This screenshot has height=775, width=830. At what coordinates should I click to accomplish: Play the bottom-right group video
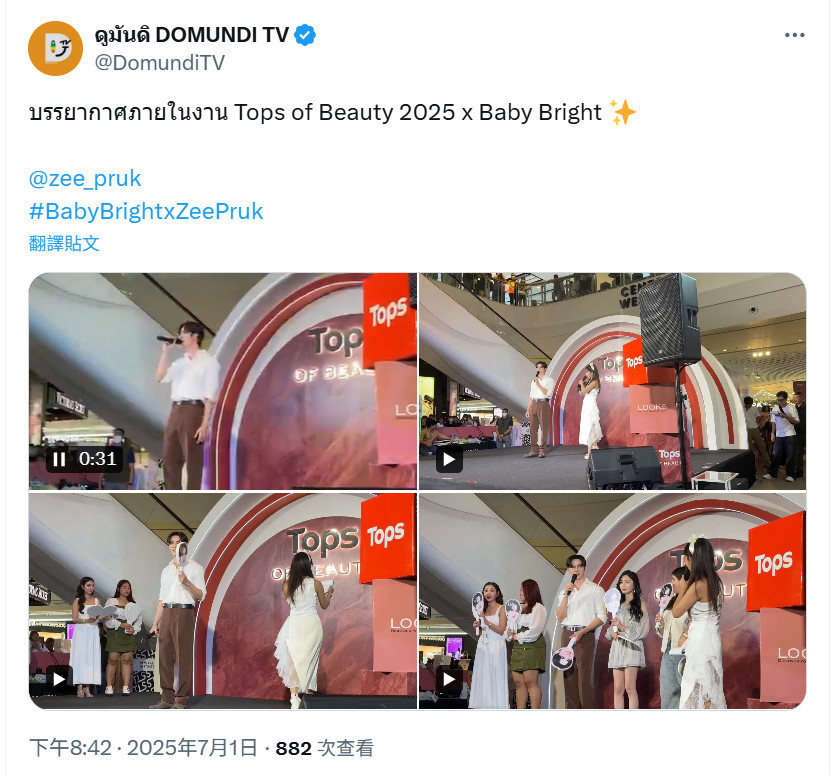click(x=449, y=679)
